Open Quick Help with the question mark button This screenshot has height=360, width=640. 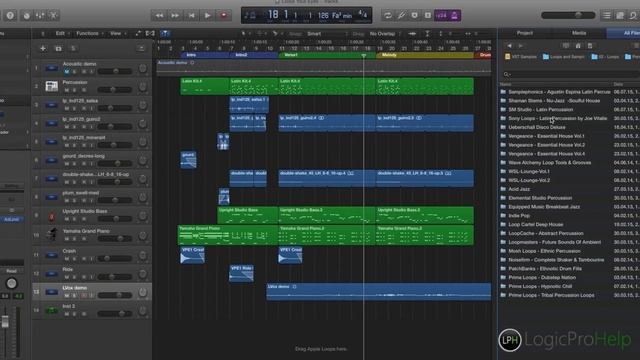pyautogui.click(x=10, y=16)
